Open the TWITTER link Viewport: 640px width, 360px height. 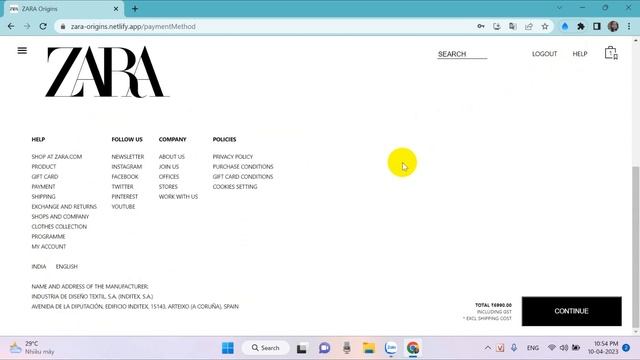122,187
